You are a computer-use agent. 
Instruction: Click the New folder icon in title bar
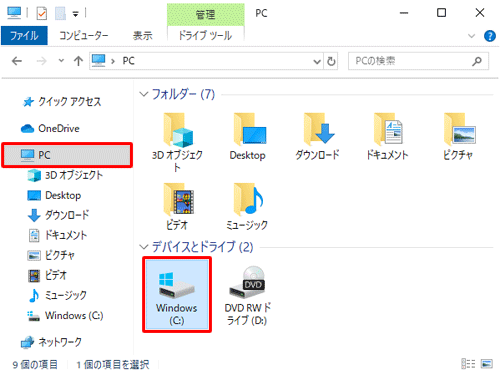[x=60, y=13]
